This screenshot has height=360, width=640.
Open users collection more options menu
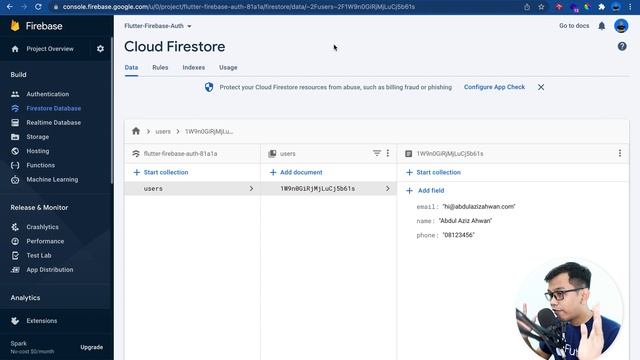(x=388, y=153)
